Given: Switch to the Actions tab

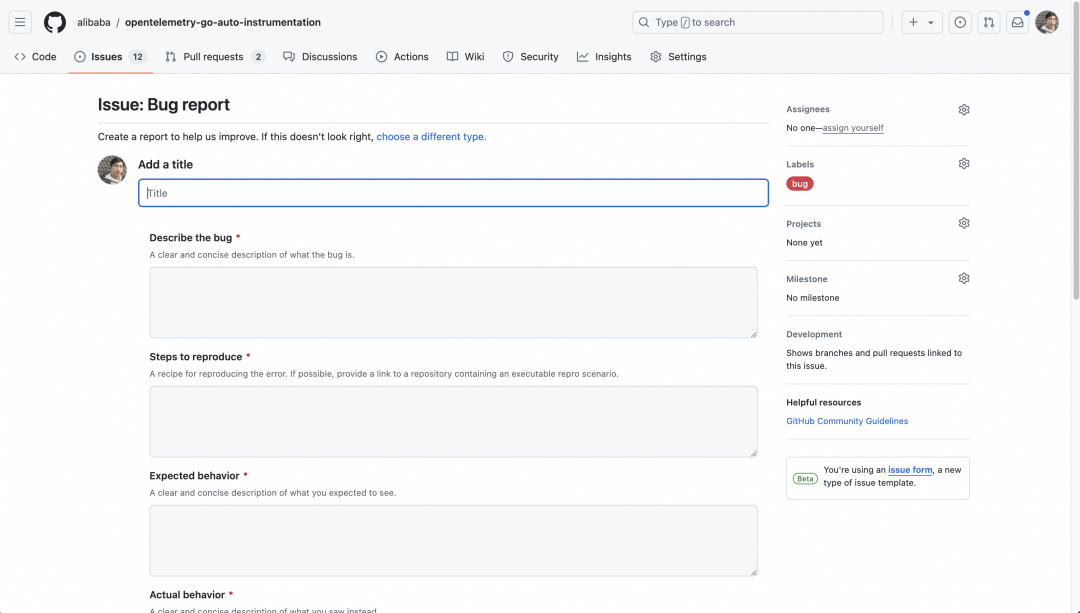Looking at the screenshot, I should click(x=402, y=56).
